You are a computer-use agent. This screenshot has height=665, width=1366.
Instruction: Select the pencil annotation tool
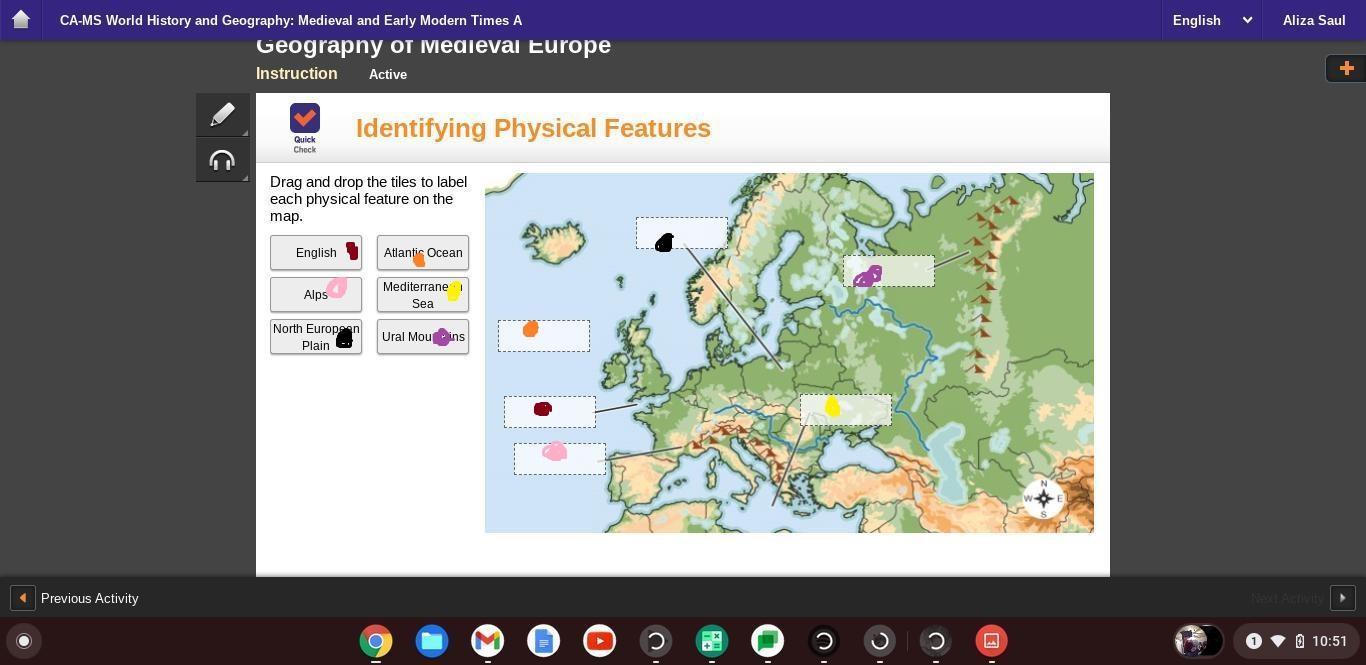pos(222,115)
